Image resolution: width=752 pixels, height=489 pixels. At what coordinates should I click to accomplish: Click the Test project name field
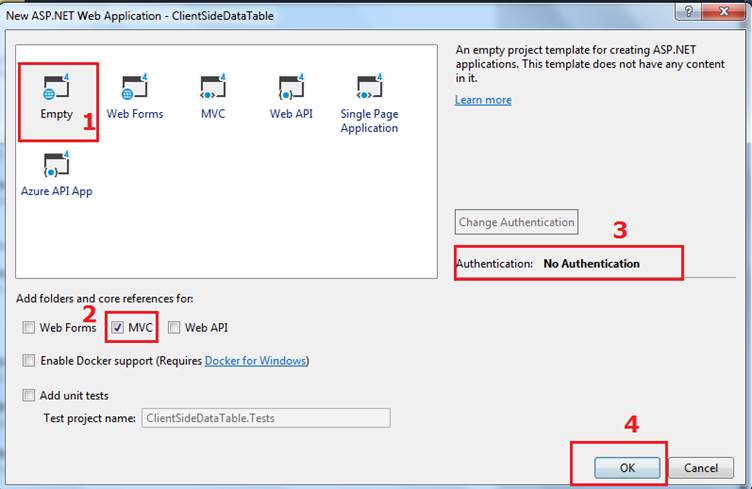tap(266, 418)
